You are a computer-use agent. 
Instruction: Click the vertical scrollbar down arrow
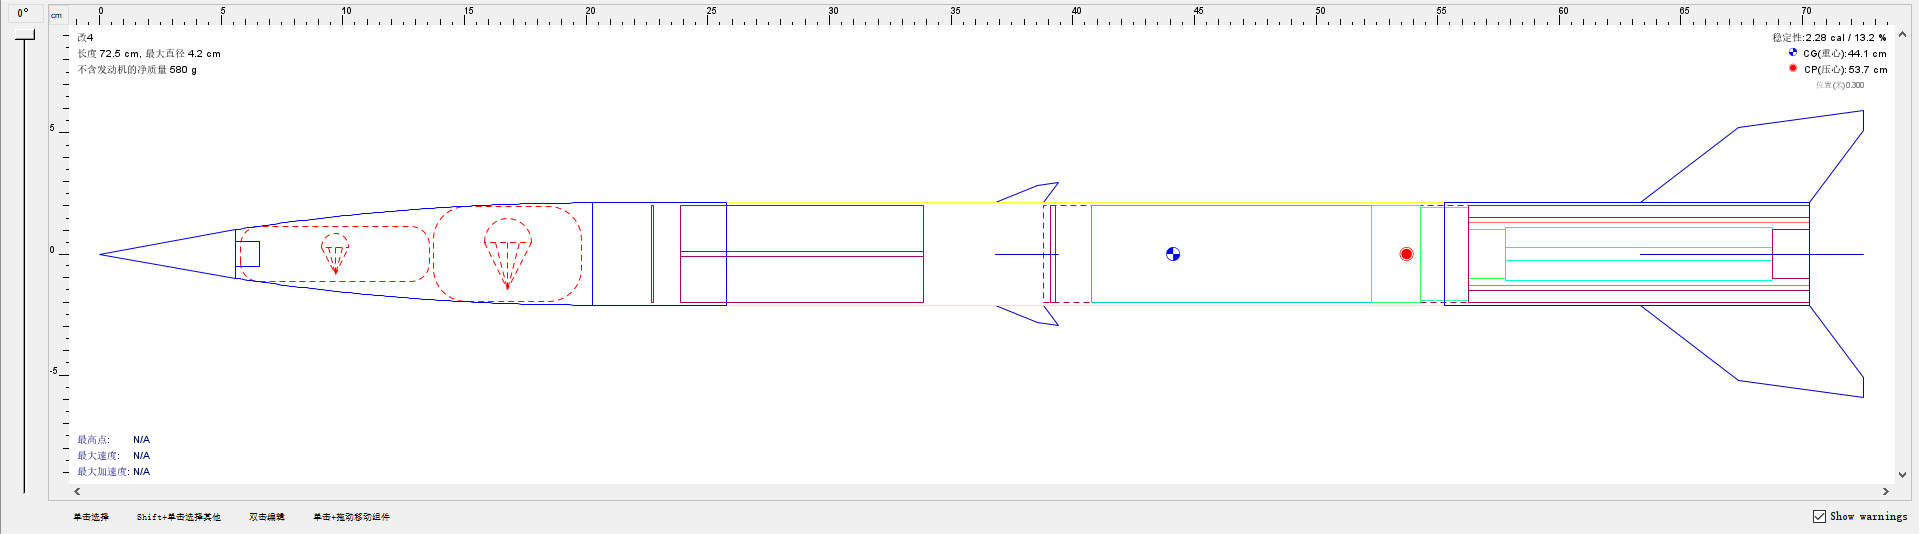[1902, 475]
